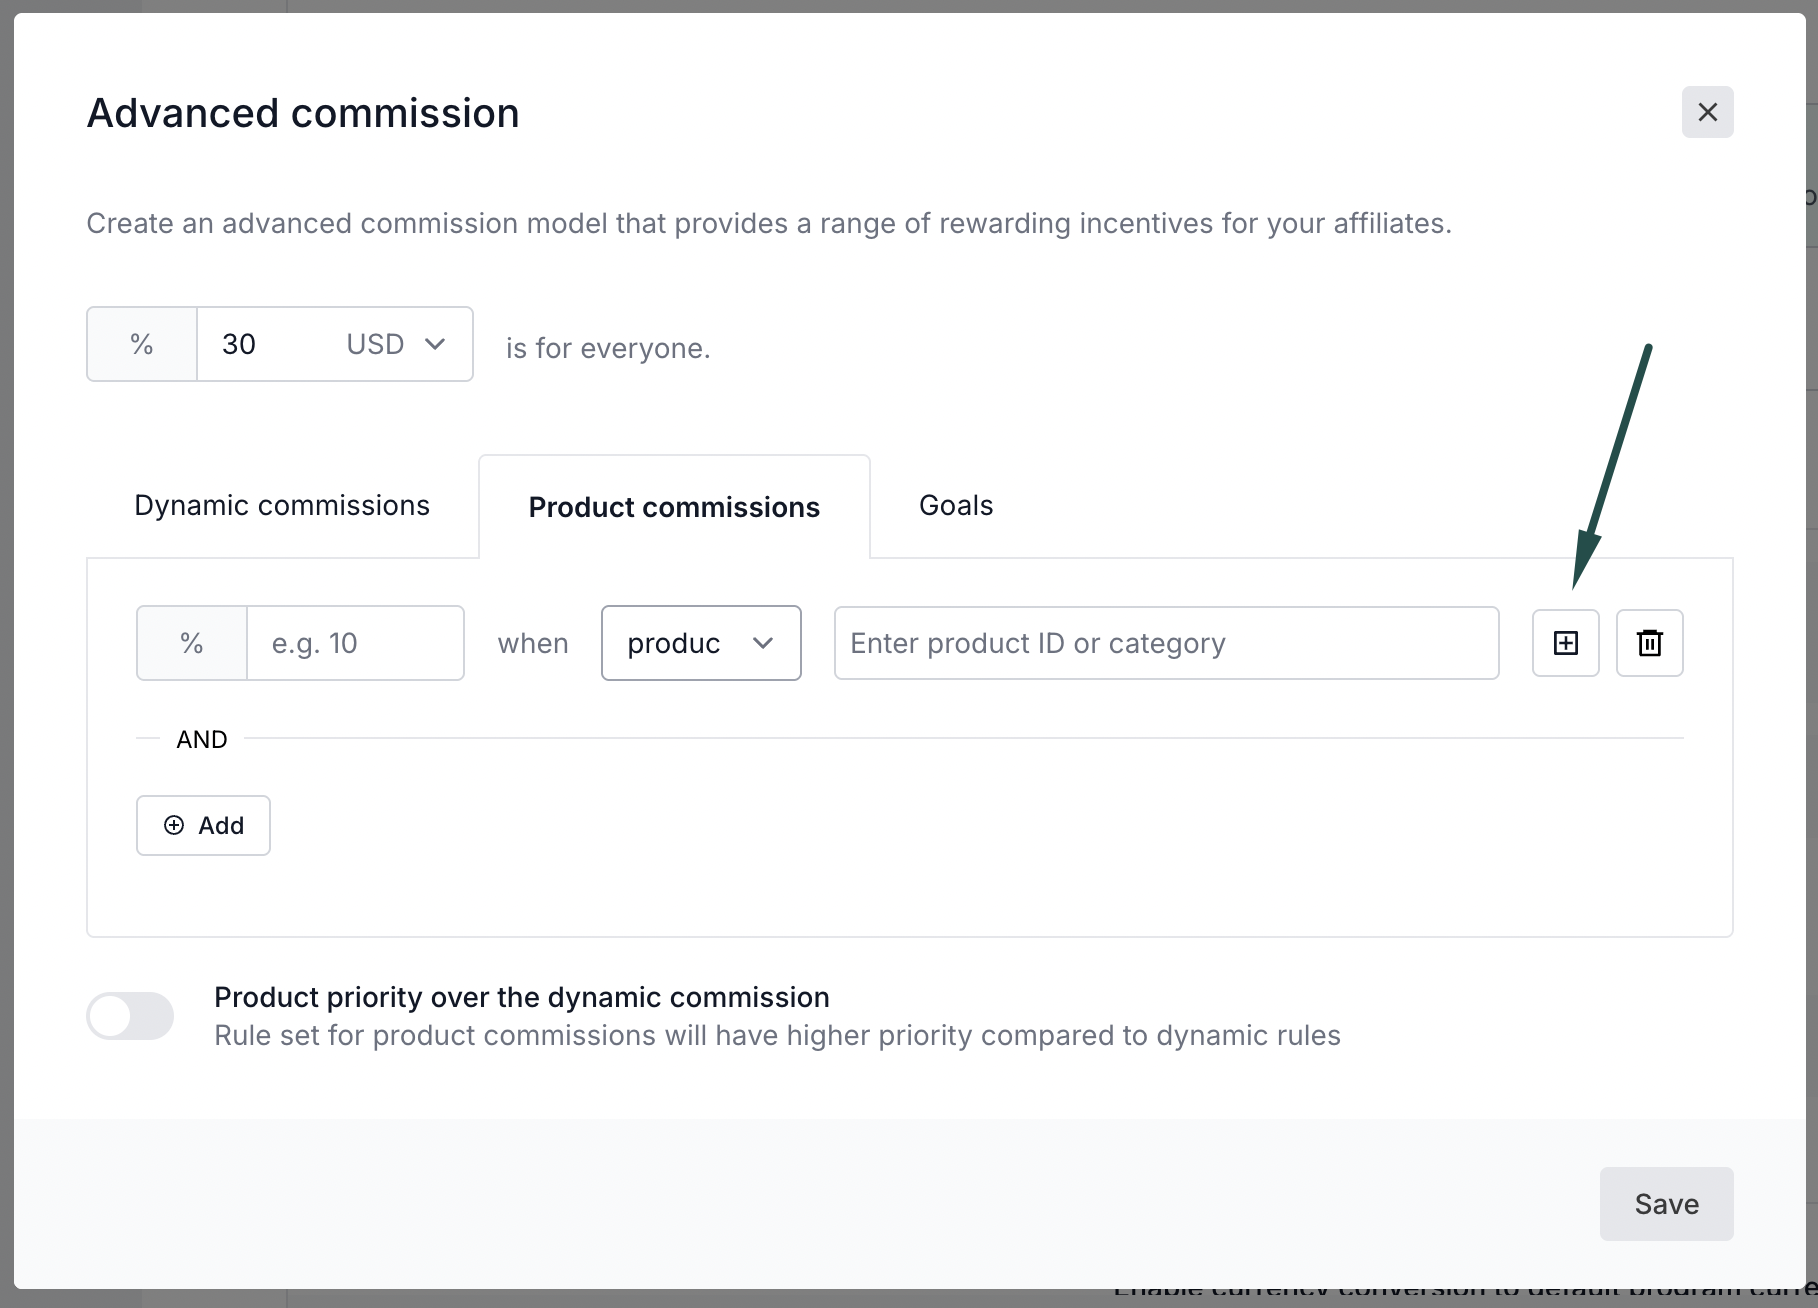Open the Goals tab
This screenshot has height=1308, width=1818.
956,506
